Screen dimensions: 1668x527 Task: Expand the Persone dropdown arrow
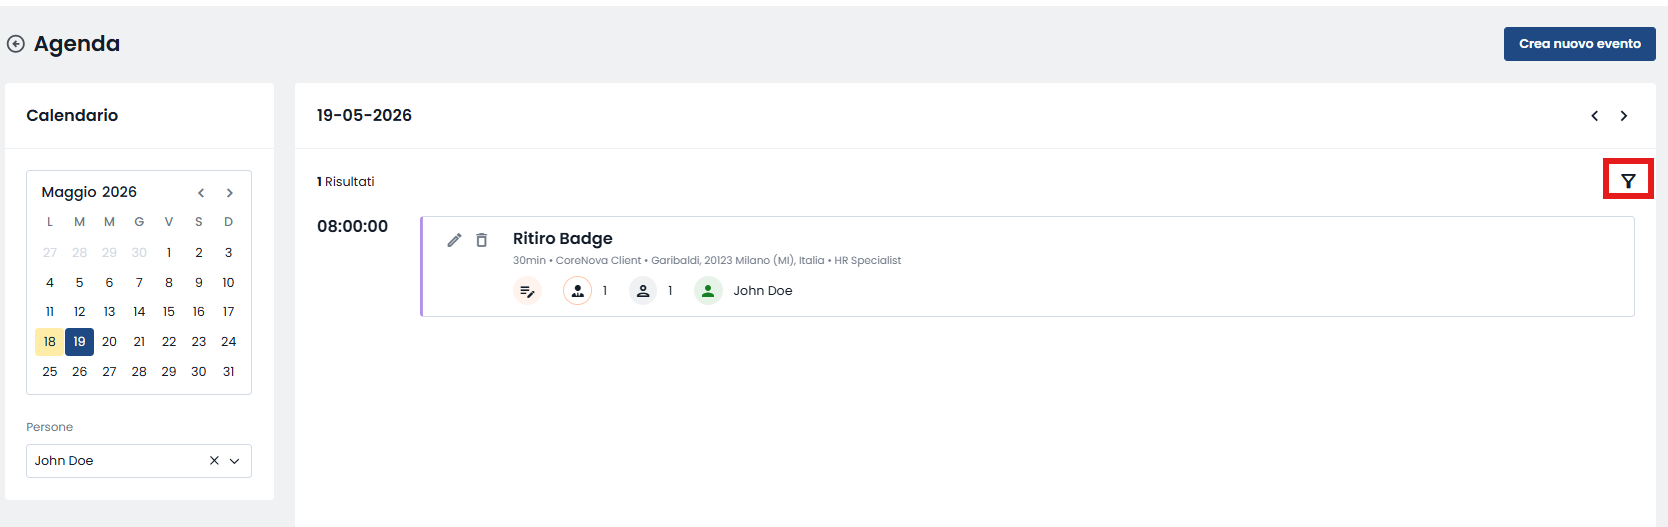point(235,461)
